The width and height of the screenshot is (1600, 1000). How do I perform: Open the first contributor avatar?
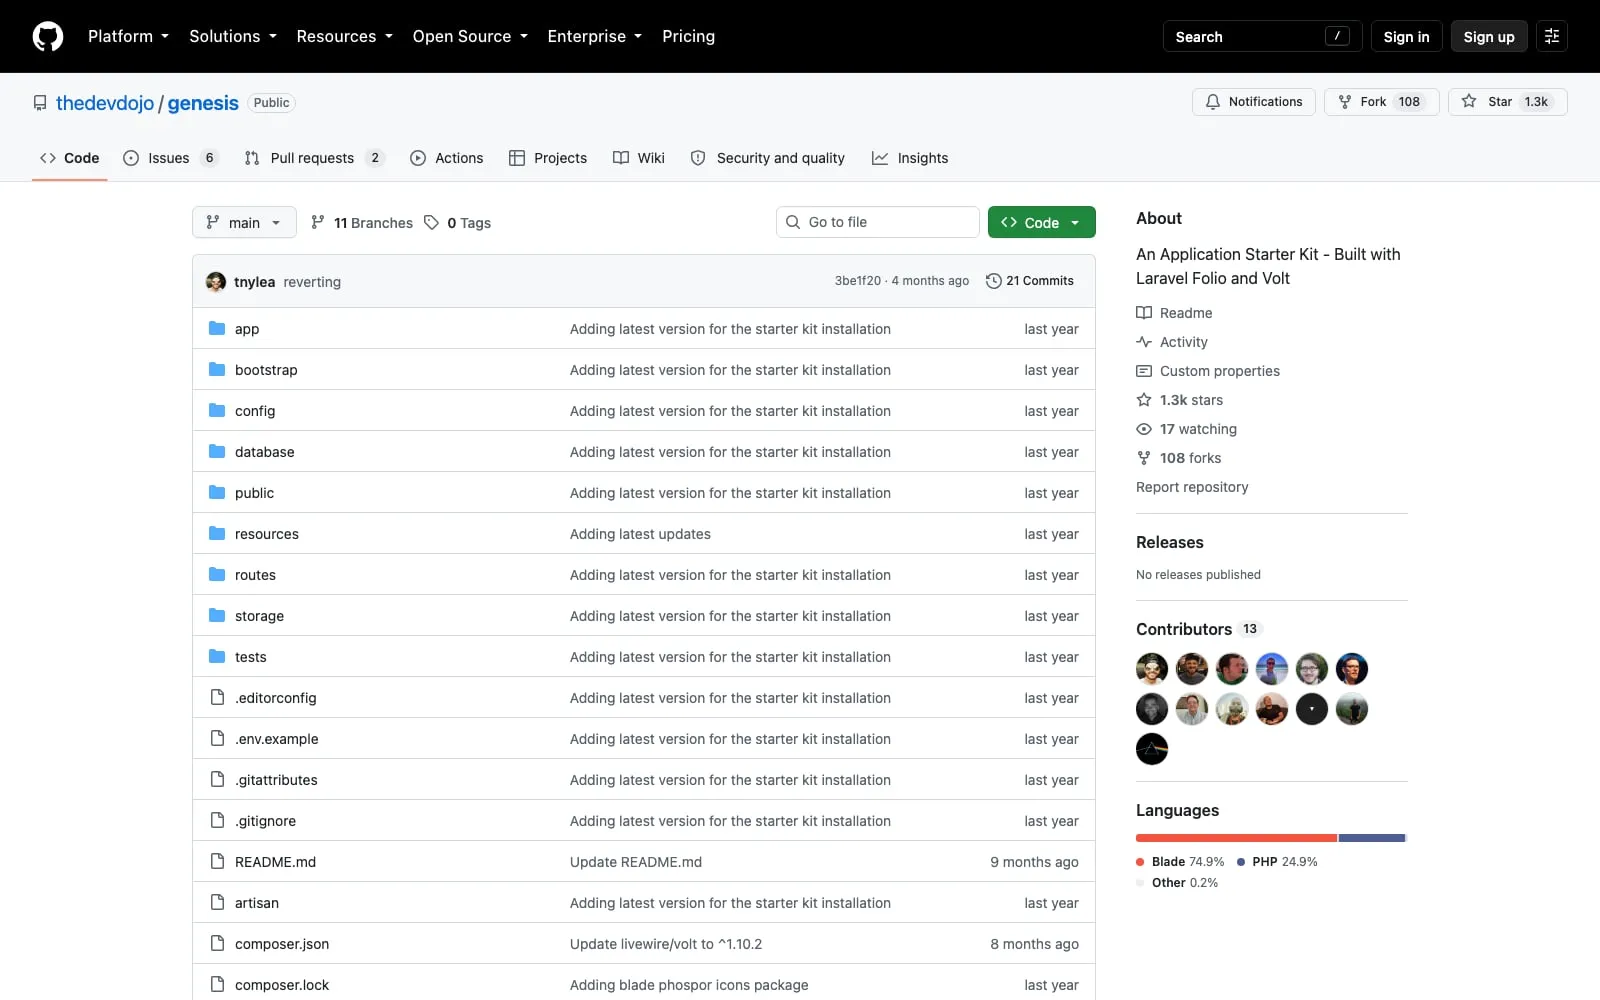pos(1152,669)
